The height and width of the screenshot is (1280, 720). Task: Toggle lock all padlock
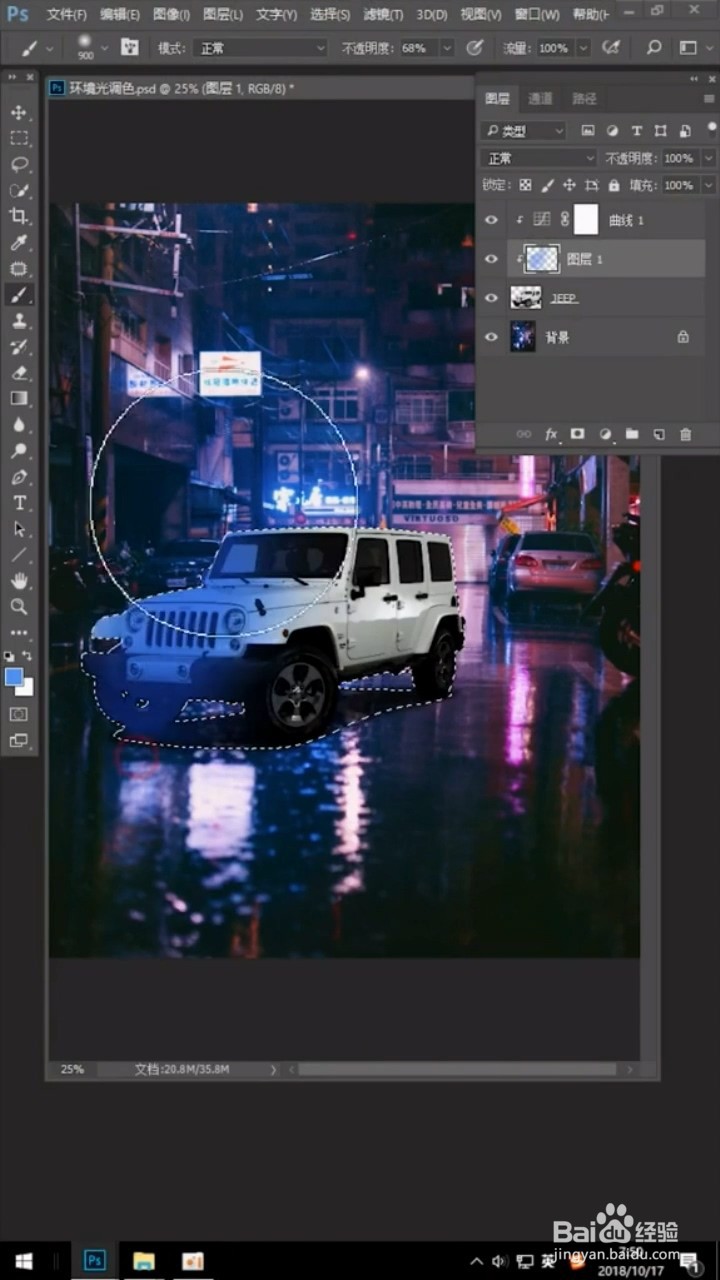[x=613, y=185]
